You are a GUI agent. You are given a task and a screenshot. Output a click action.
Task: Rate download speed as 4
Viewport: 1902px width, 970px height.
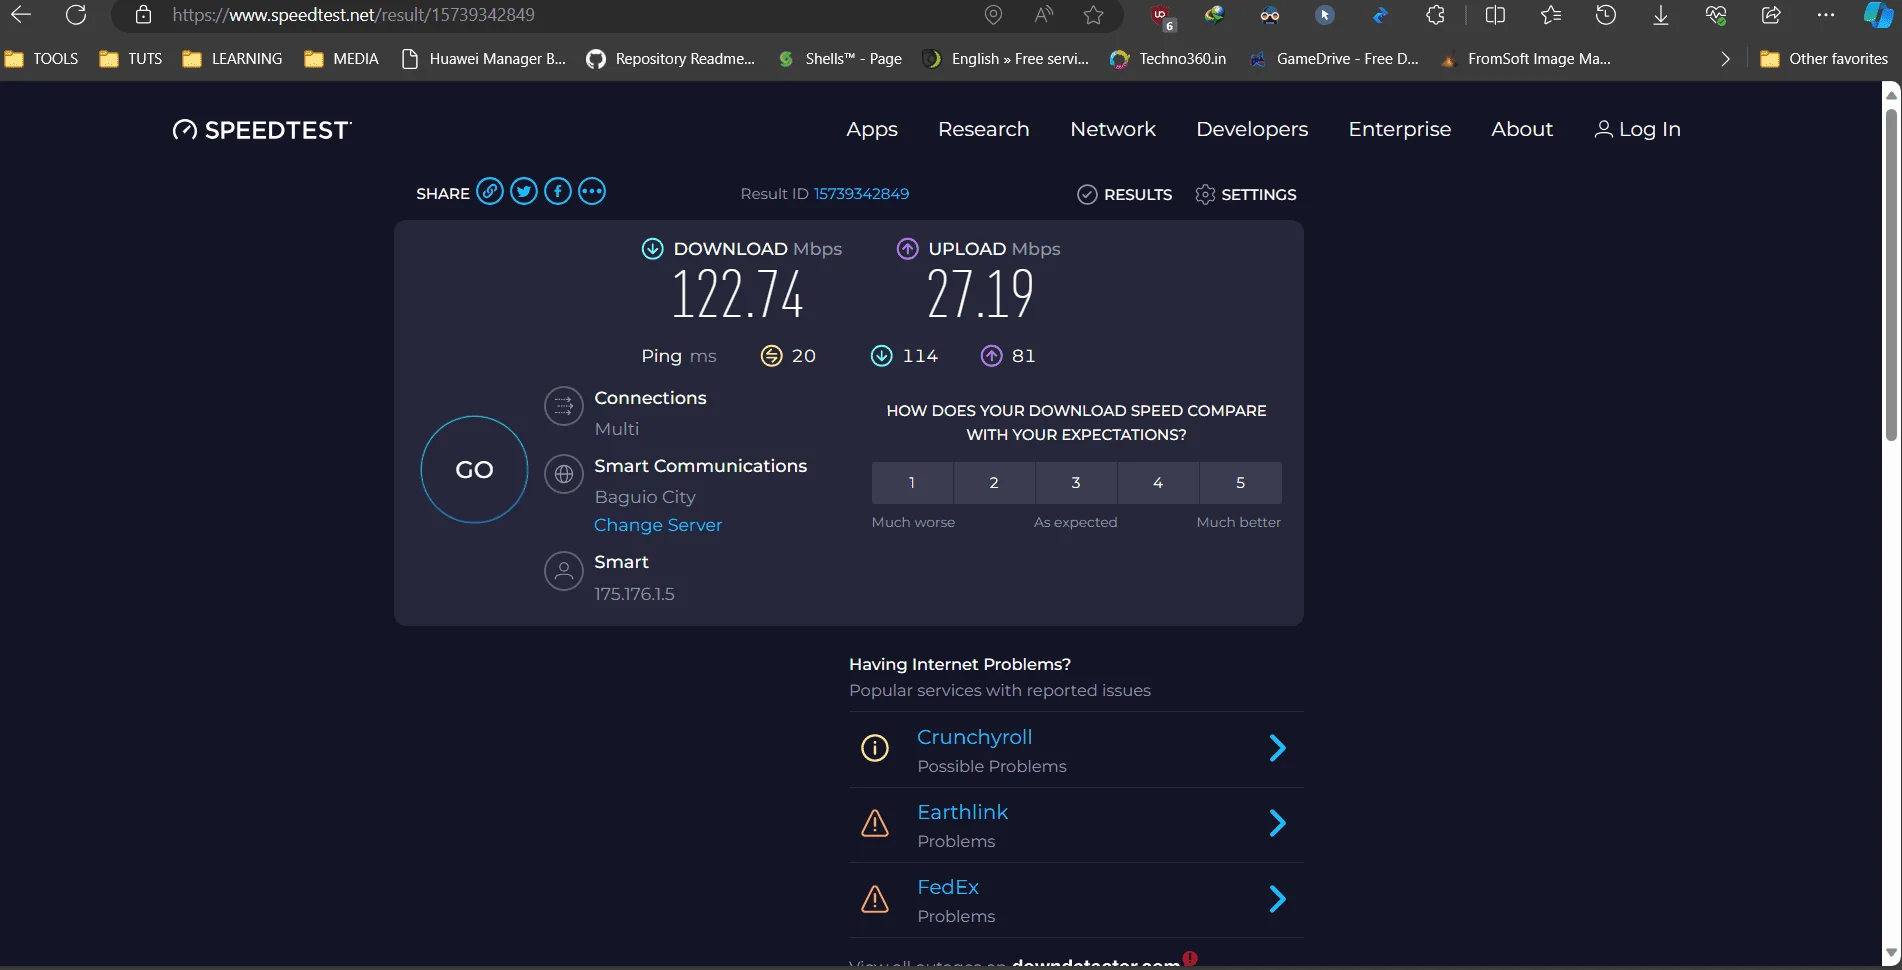point(1158,483)
